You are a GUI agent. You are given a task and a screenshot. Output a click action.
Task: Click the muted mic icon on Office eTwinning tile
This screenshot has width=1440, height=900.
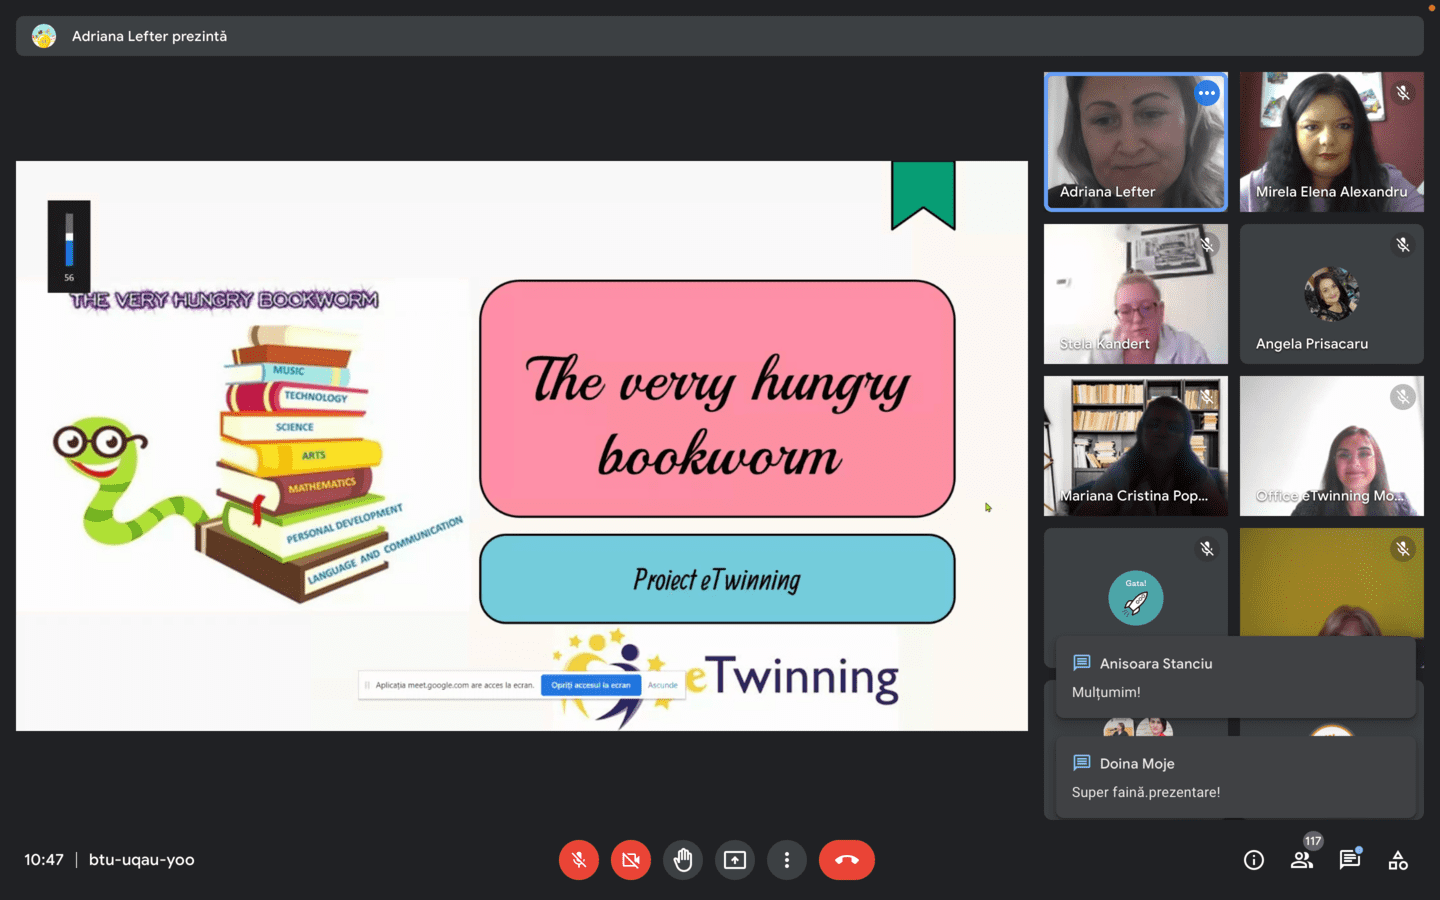1403,397
